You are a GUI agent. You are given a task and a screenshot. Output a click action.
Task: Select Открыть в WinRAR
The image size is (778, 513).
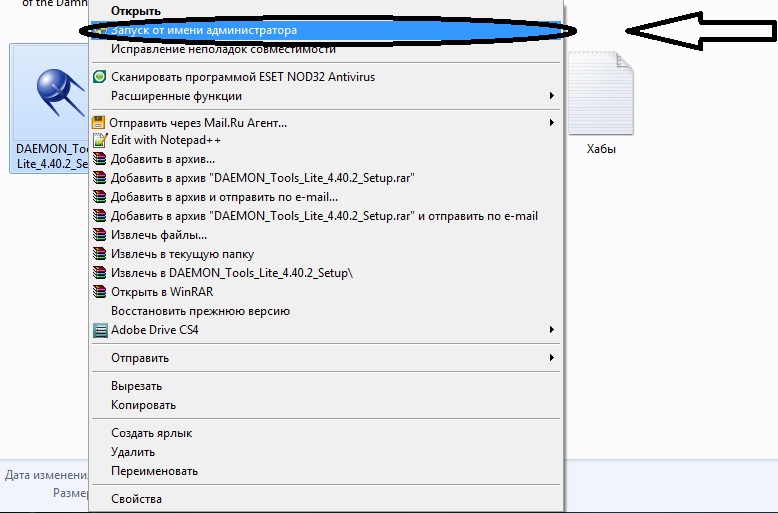(326, 292)
